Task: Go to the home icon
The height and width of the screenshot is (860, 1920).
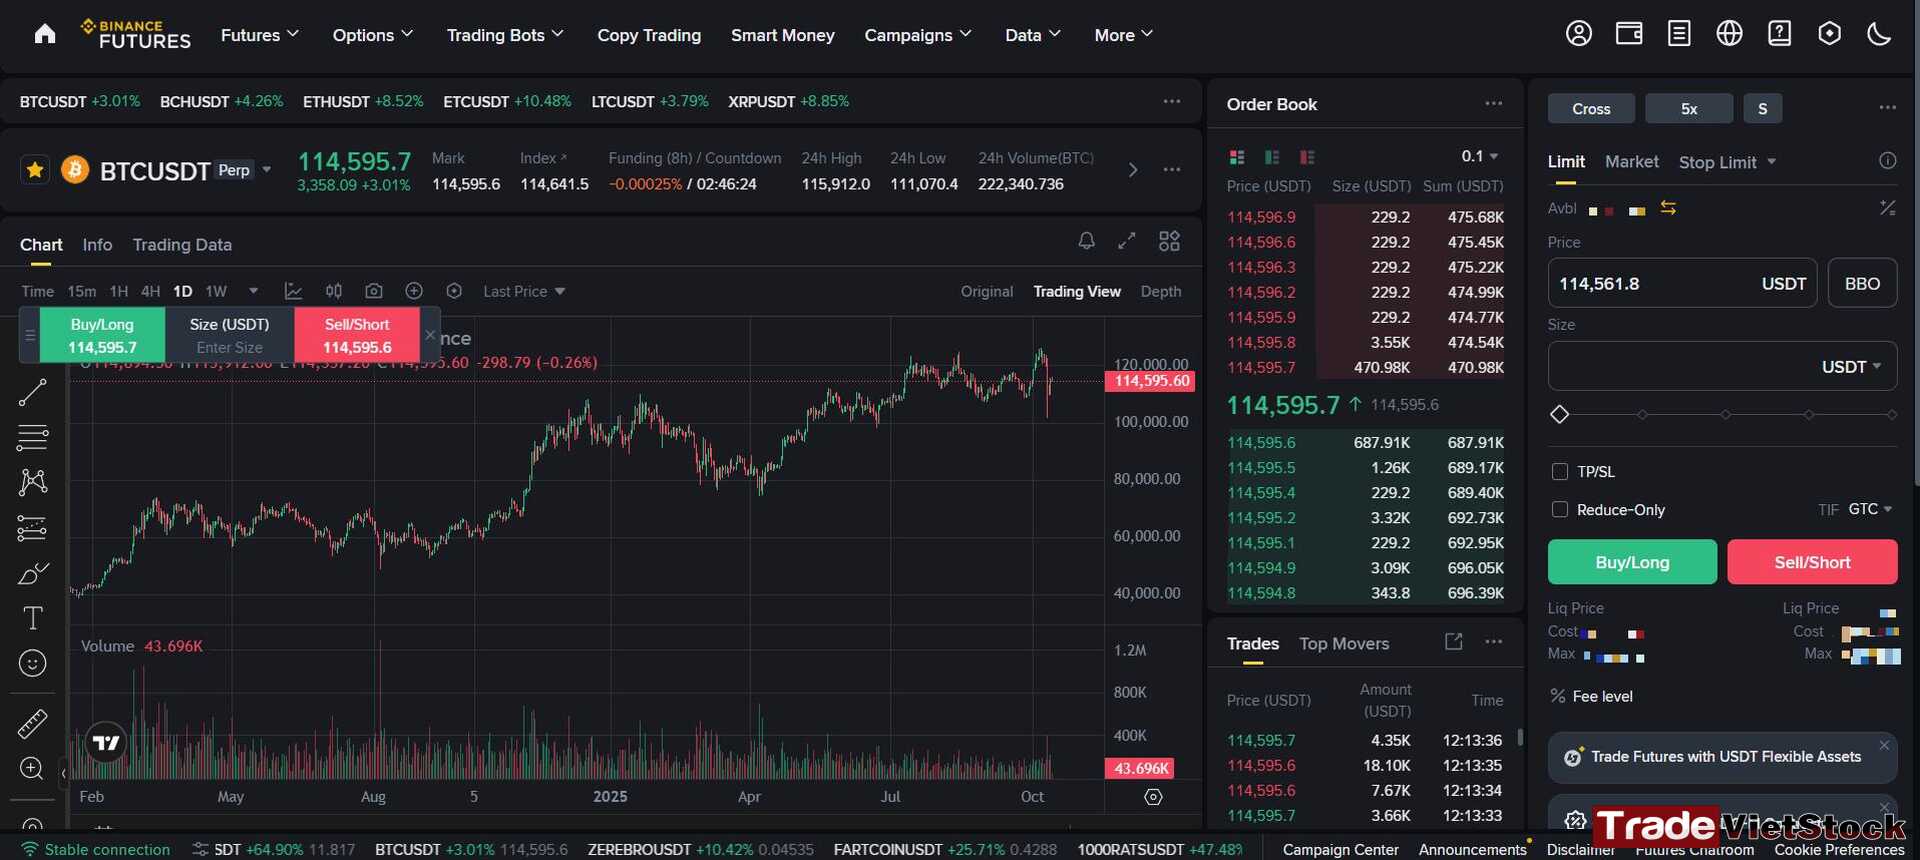Action: (44, 34)
